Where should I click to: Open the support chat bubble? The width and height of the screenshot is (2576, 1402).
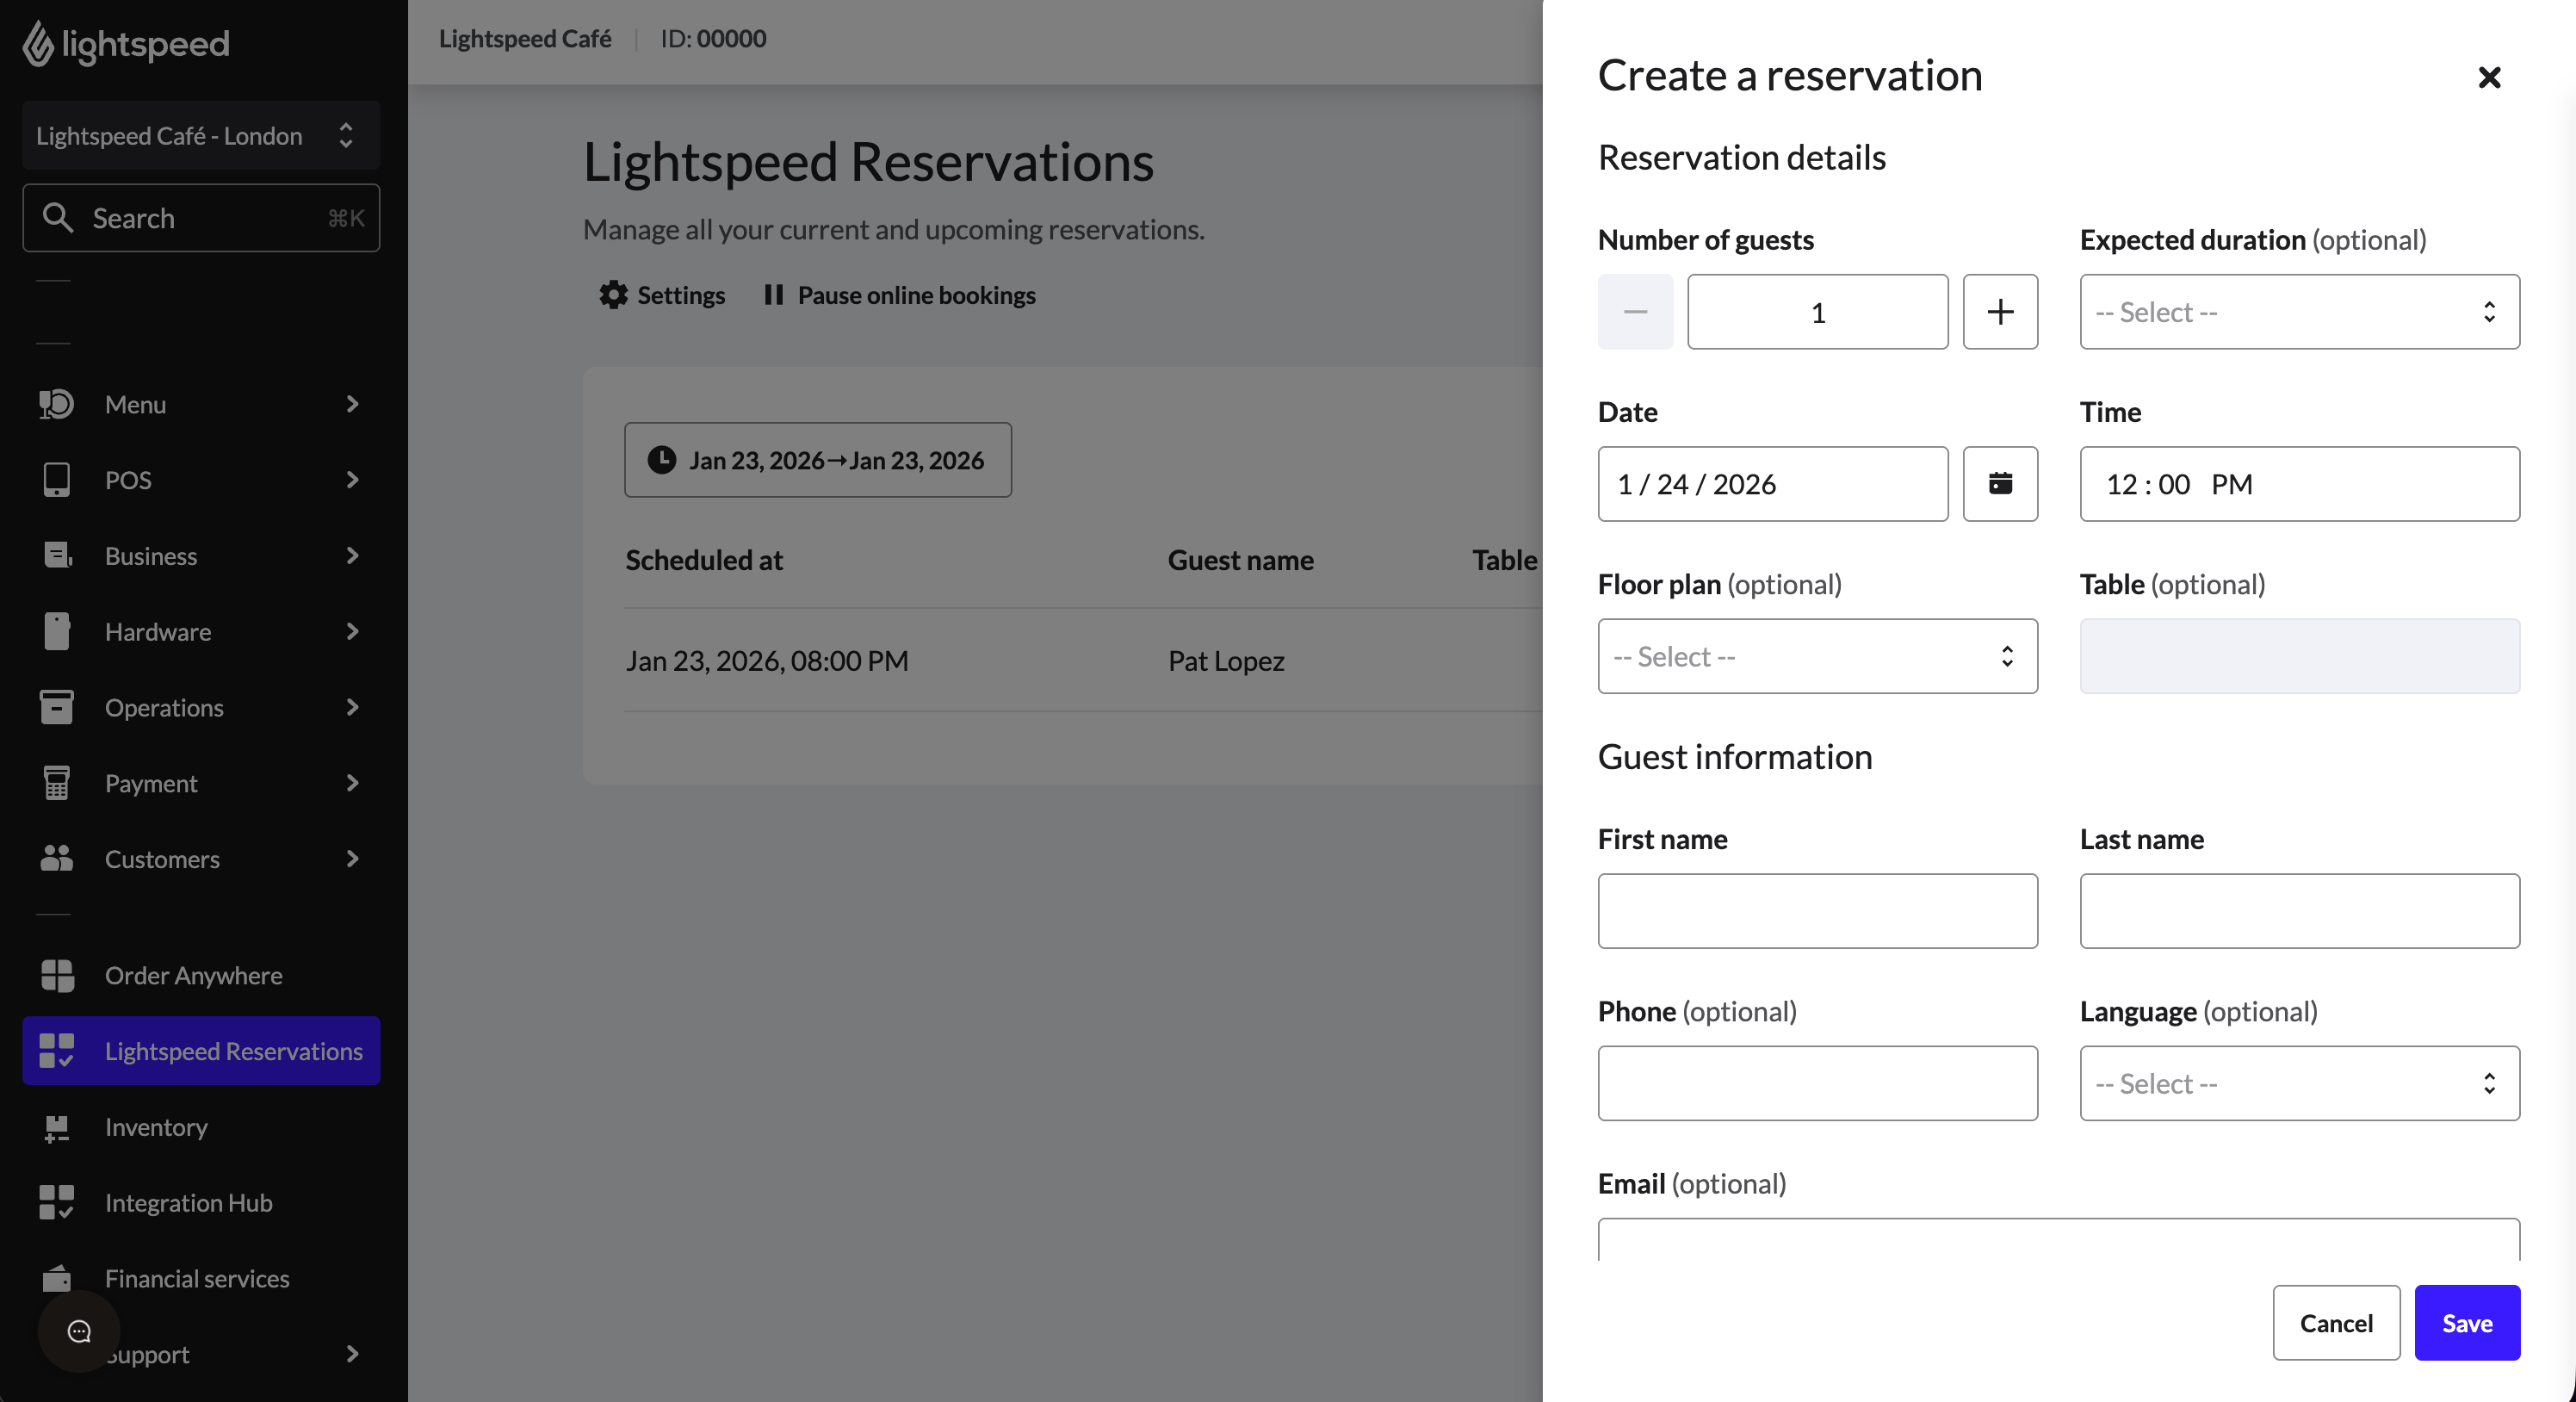tap(77, 1331)
